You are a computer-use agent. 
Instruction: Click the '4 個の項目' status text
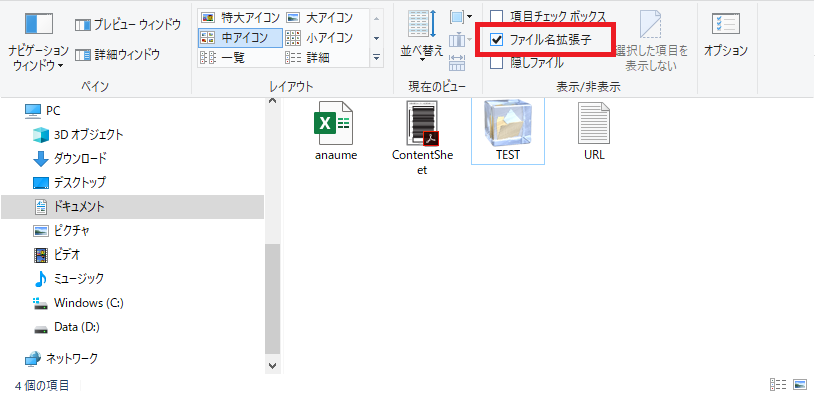pos(42,386)
